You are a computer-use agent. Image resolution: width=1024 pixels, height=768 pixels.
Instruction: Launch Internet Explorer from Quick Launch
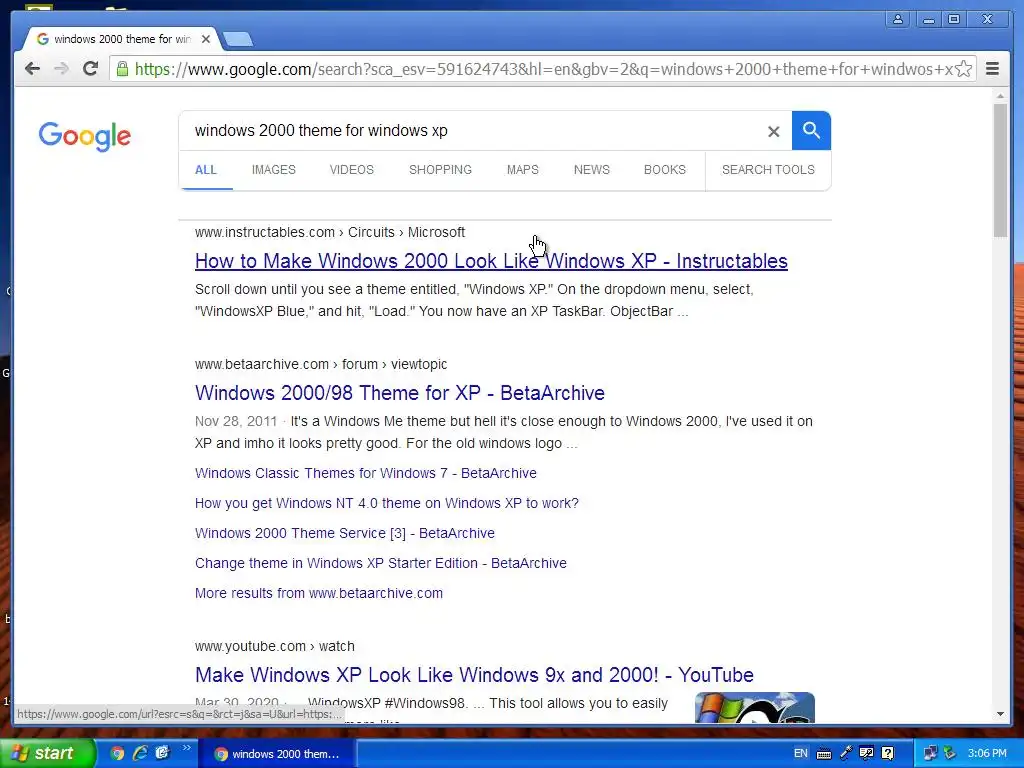point(140,753)
